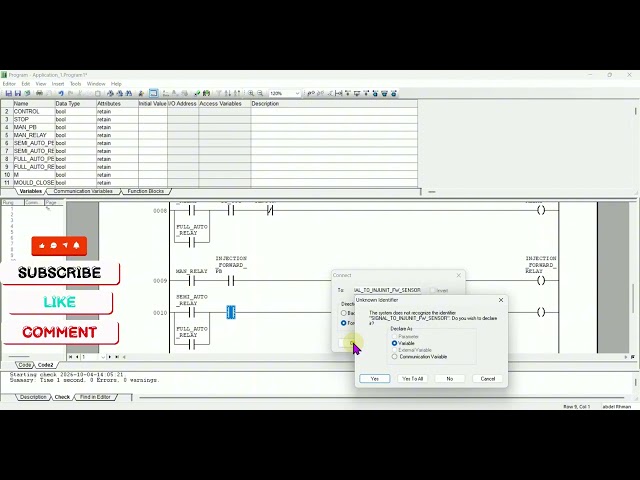
Task: Select the partly hidden Backward direction radio
Action: pos(344,313)
